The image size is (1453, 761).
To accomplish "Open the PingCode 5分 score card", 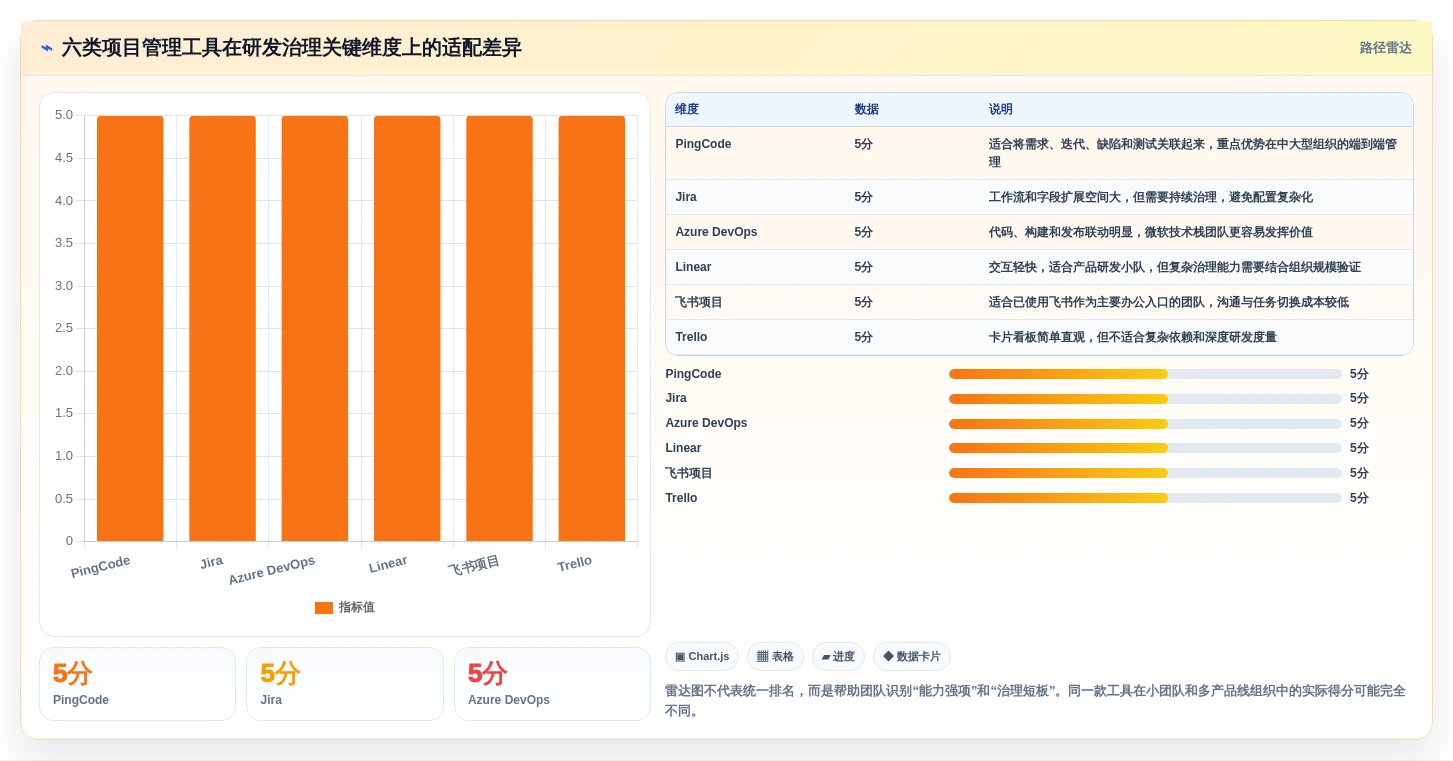I will pos(137,684).
